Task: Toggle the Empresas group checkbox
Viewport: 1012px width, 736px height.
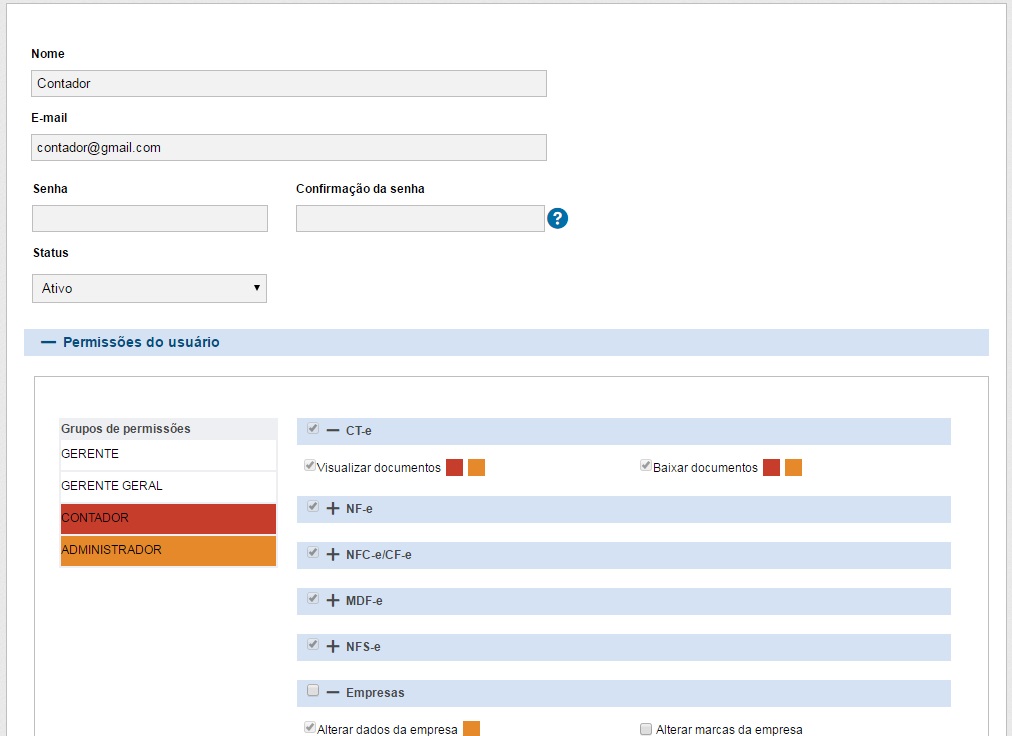Action: (x=313, y=691)
